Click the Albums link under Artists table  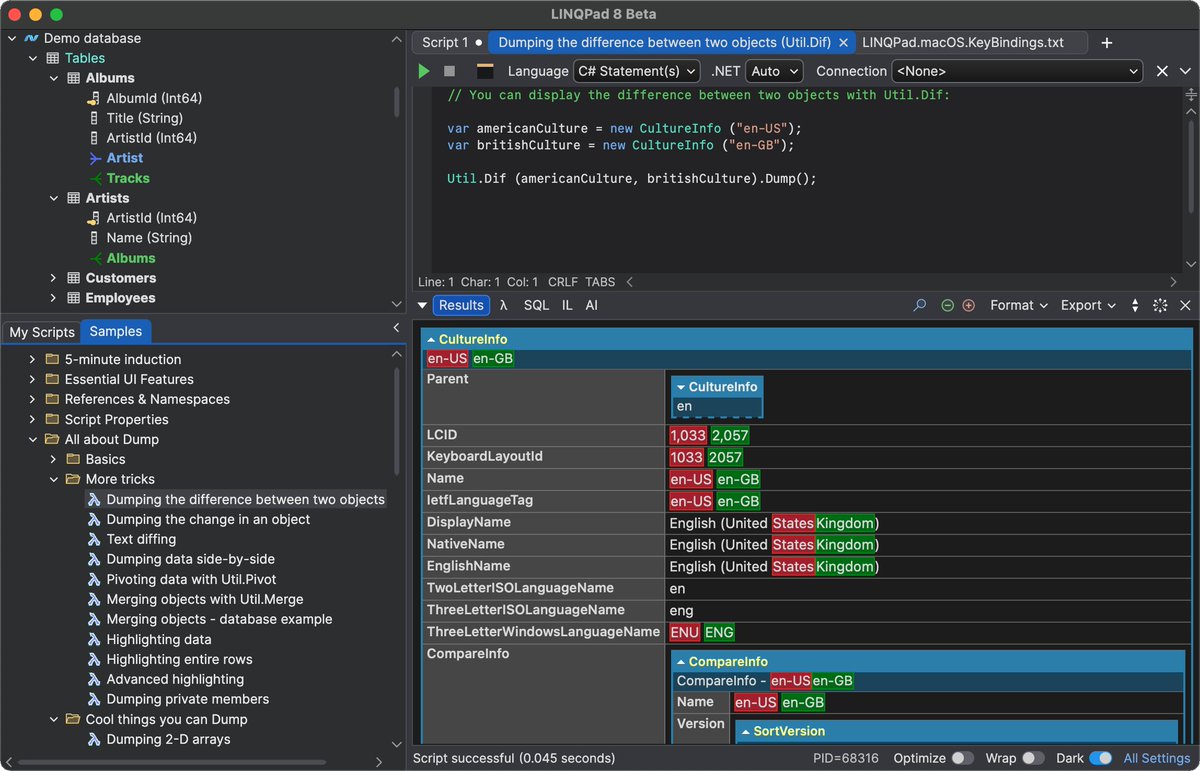click(131, 258)
